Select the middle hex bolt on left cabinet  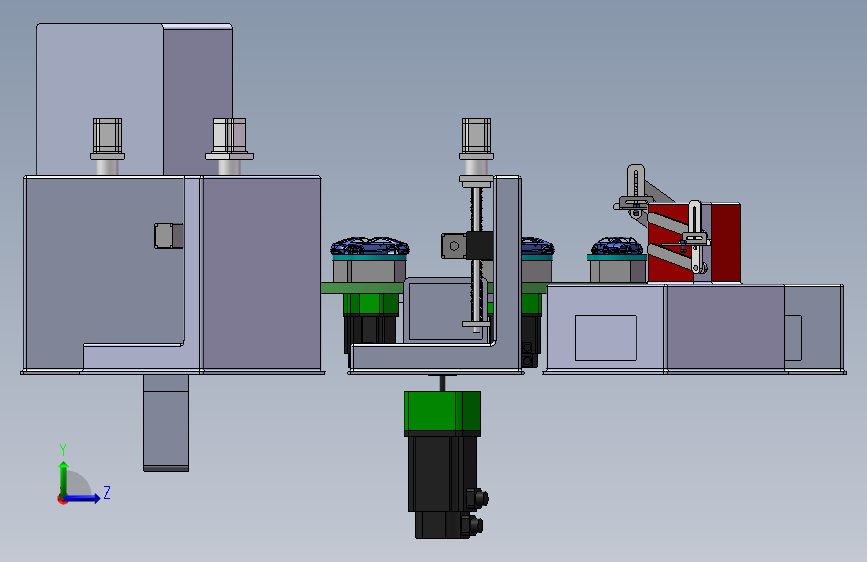click(x=229, y=138)
